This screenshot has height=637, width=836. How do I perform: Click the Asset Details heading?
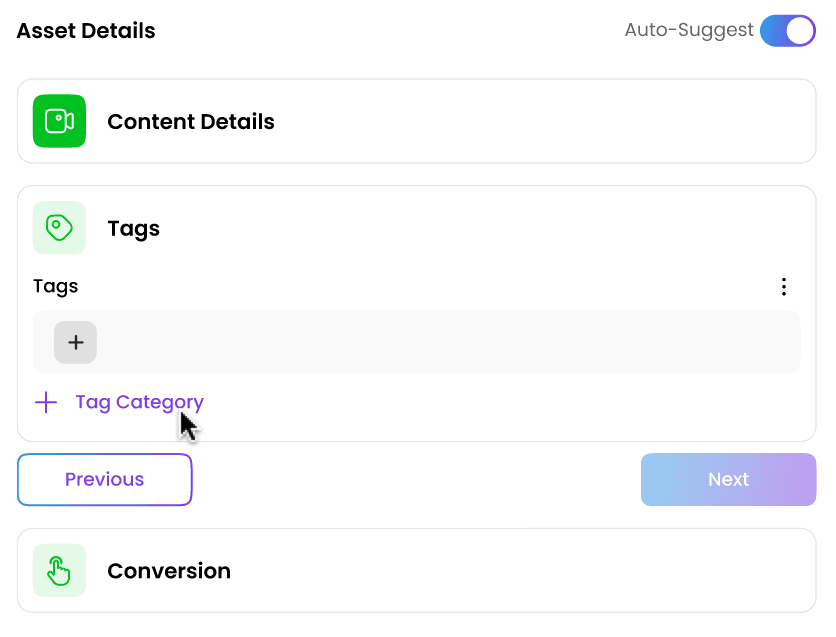click(x=86, y=30)
